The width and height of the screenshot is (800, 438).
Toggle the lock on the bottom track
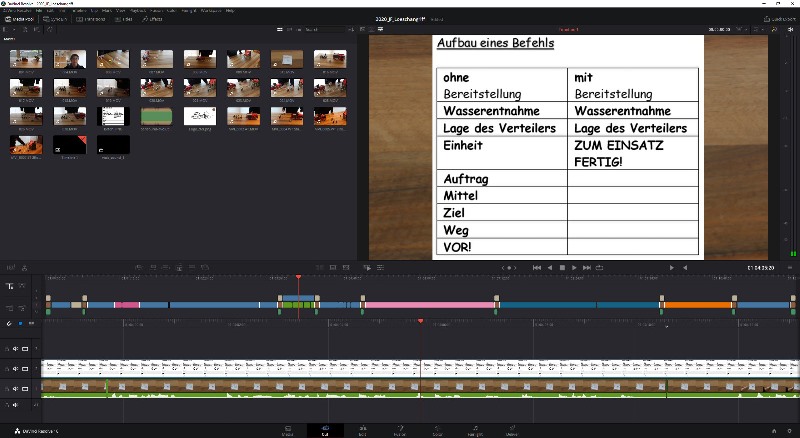7,404
